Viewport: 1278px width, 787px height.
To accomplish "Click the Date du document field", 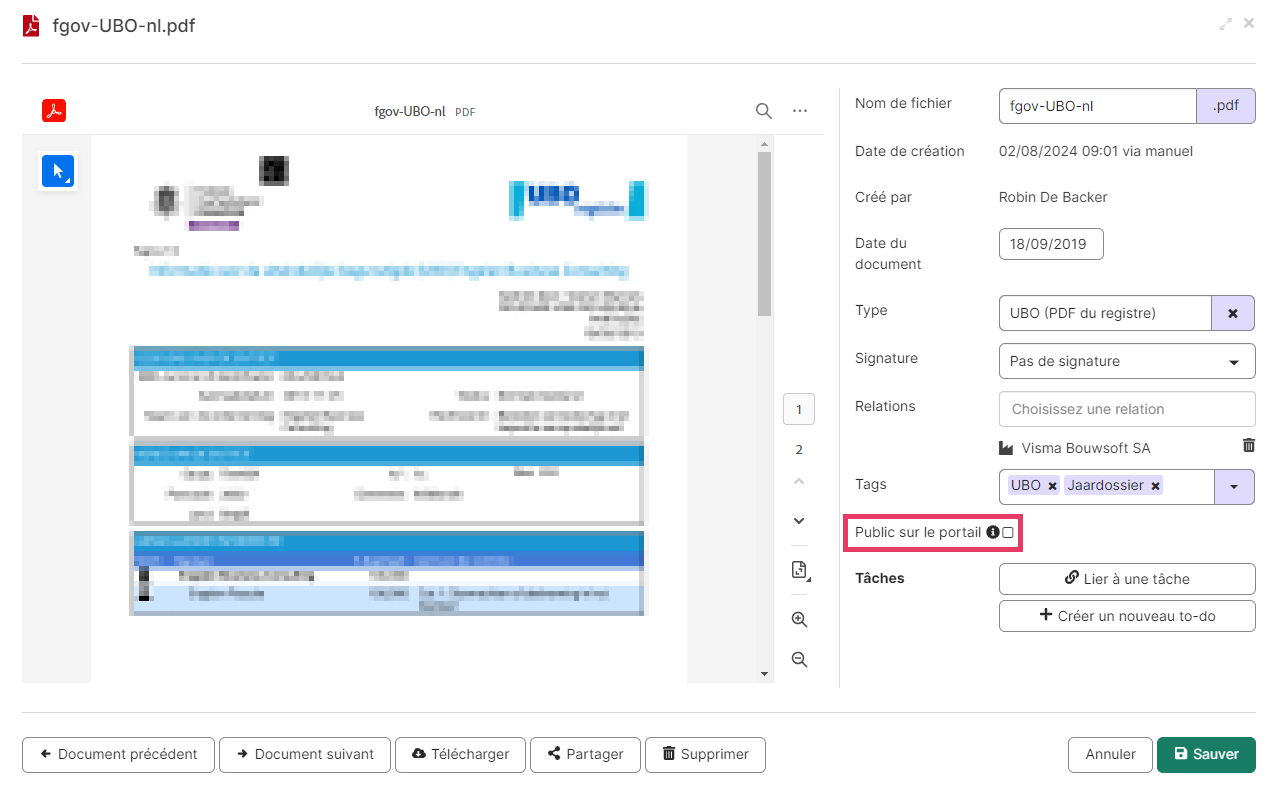I will [x=1051, y=244].
